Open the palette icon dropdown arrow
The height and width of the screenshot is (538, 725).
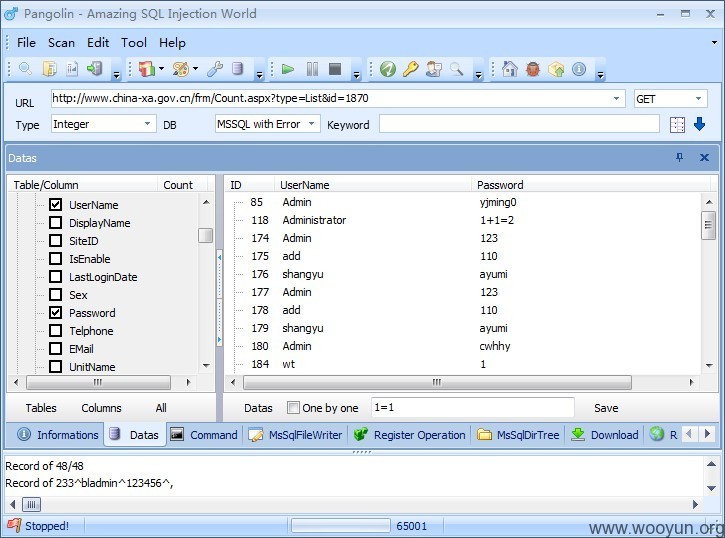click(x=195, y=69)
